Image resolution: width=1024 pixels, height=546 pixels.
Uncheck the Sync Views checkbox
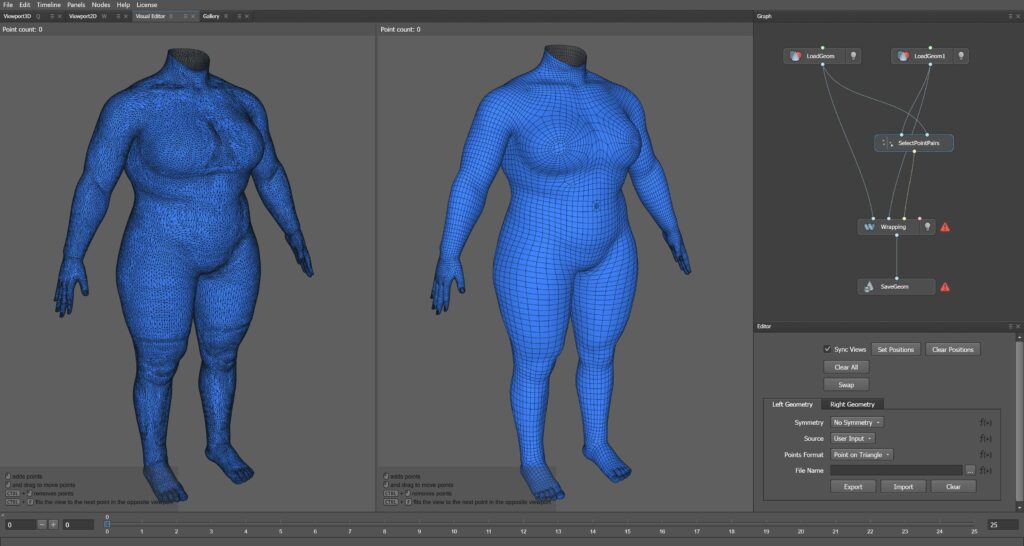click(x=827, y=350)
